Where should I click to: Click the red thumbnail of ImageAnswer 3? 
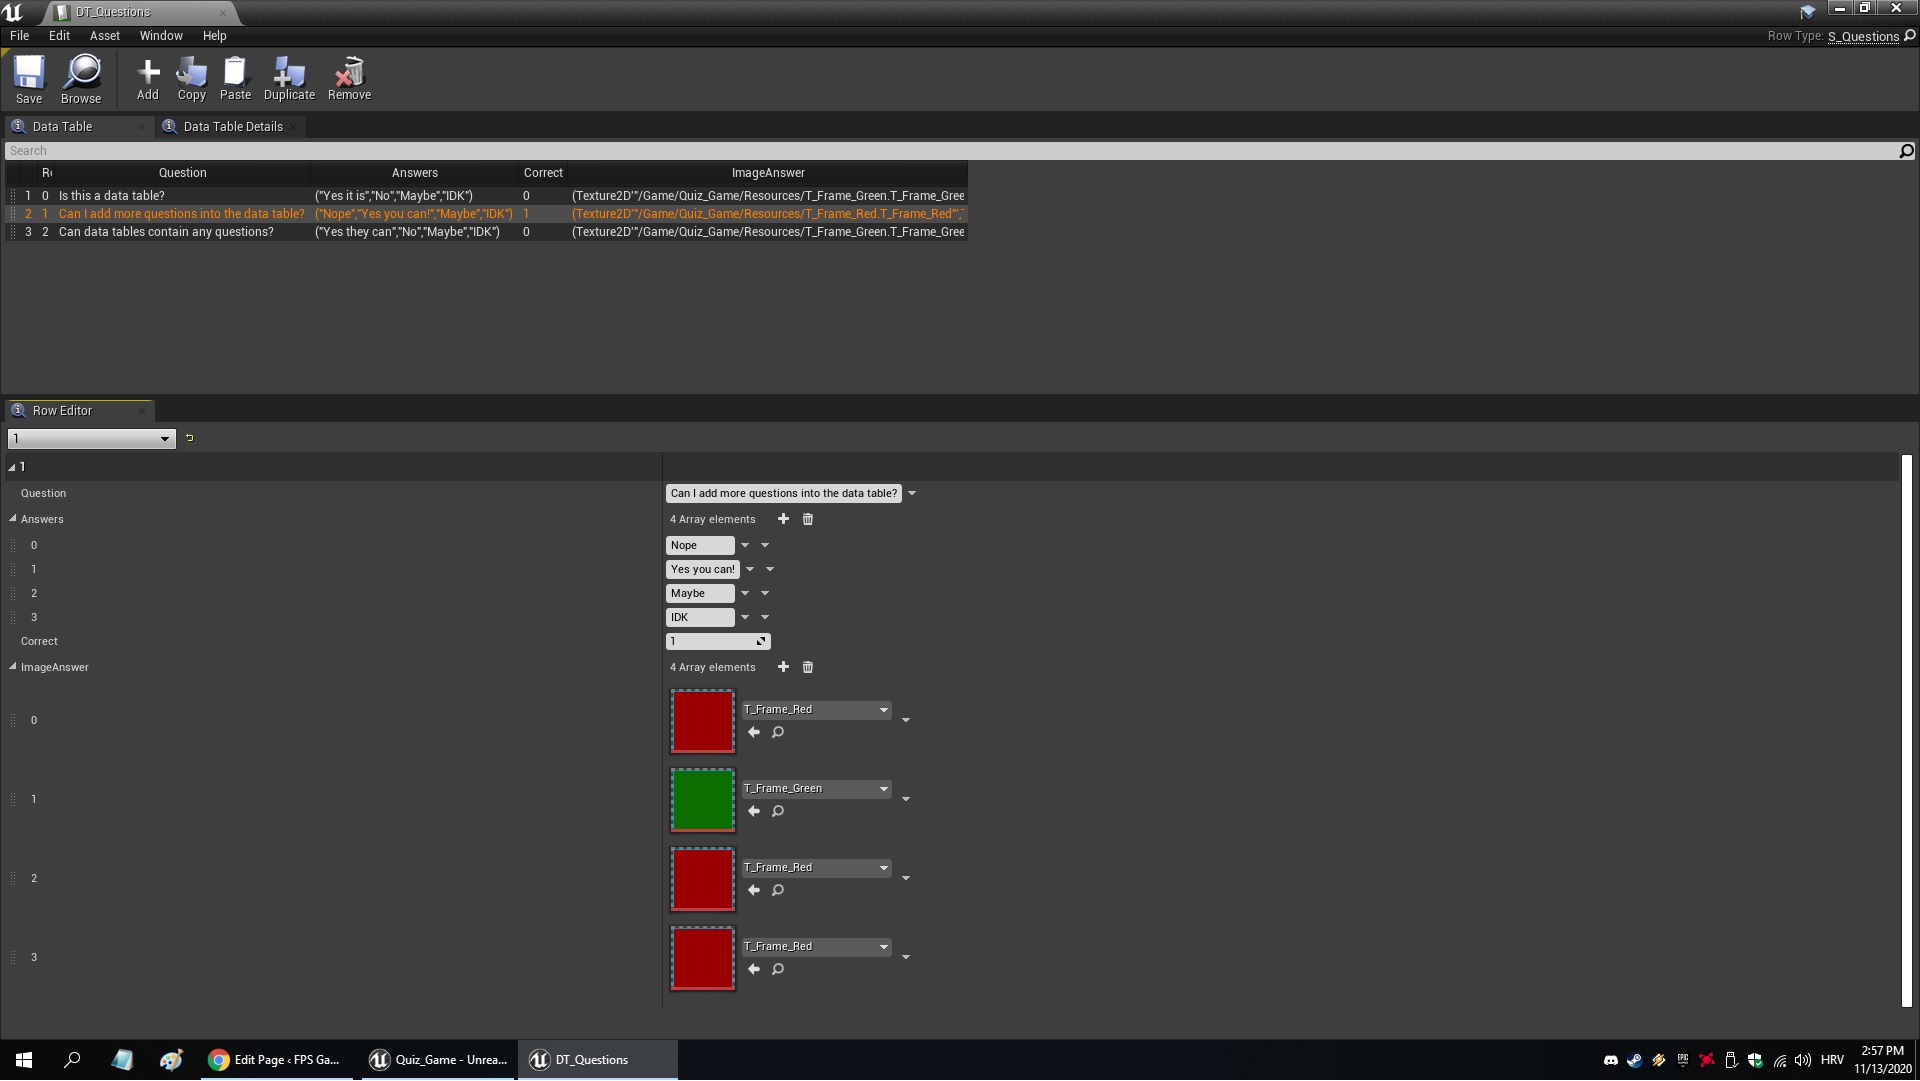(x=702, y=958)
